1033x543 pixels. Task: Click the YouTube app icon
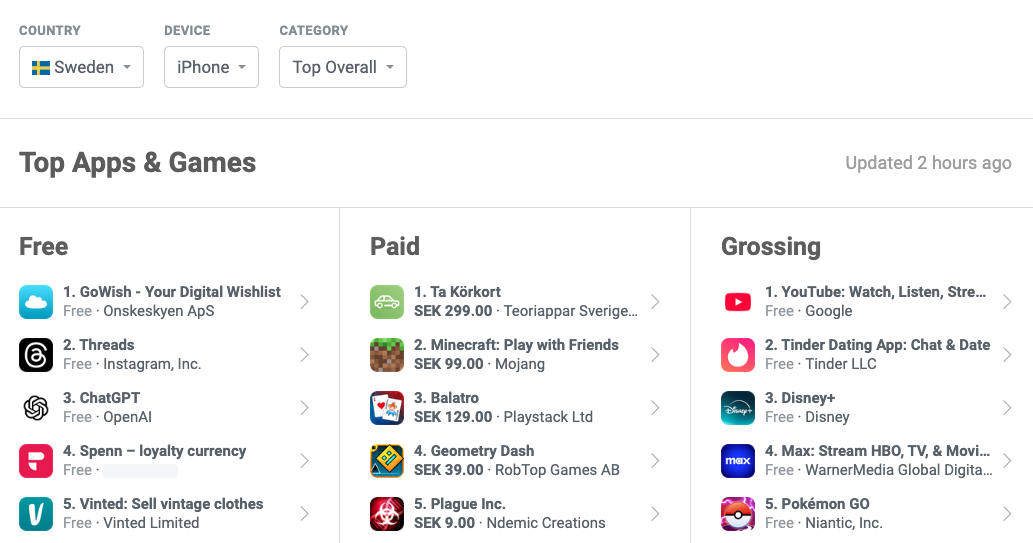pos(738,302)
